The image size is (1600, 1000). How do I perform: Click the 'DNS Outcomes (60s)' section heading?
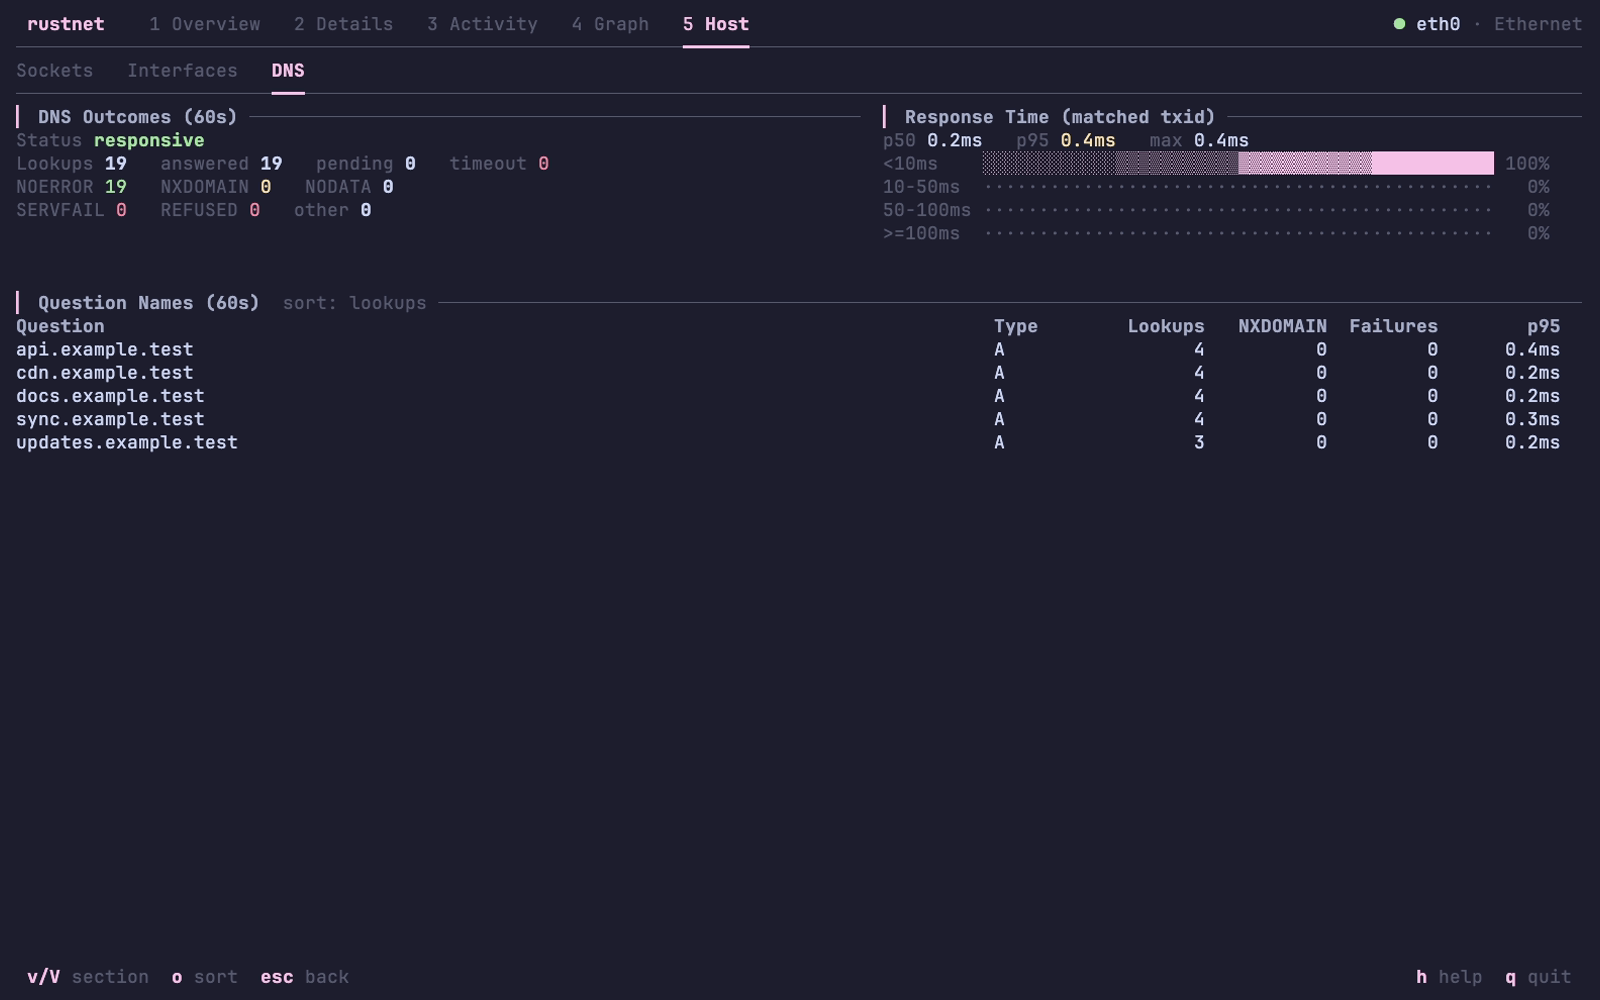click(138, 117)
